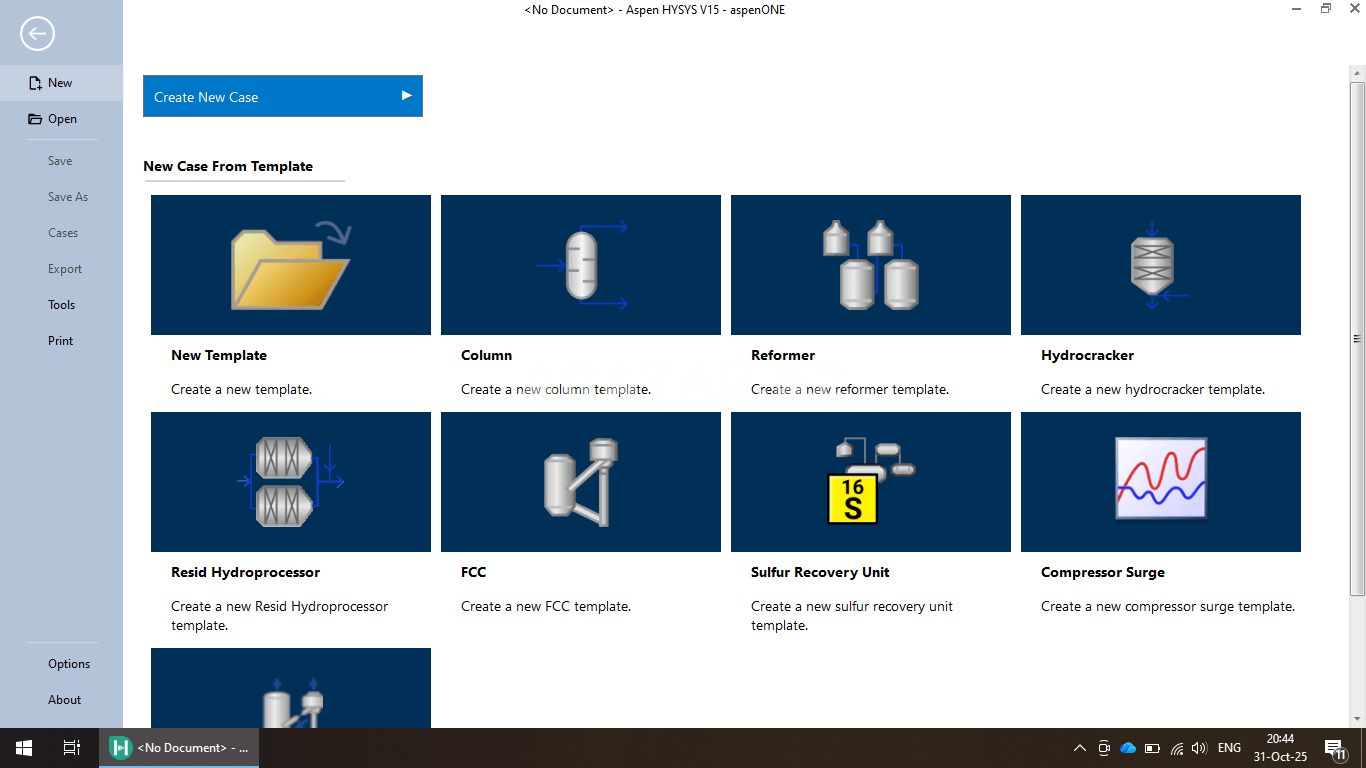Click the vertical scrollbar on the right
The image size is (1366, 768).
[1357, 338]
